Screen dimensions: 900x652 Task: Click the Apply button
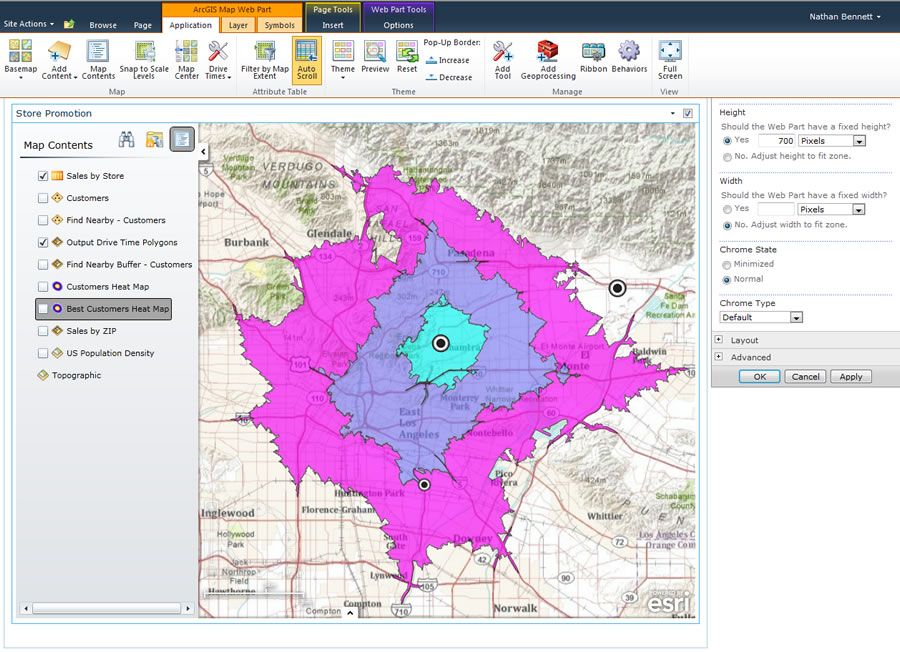click(850, 376)
